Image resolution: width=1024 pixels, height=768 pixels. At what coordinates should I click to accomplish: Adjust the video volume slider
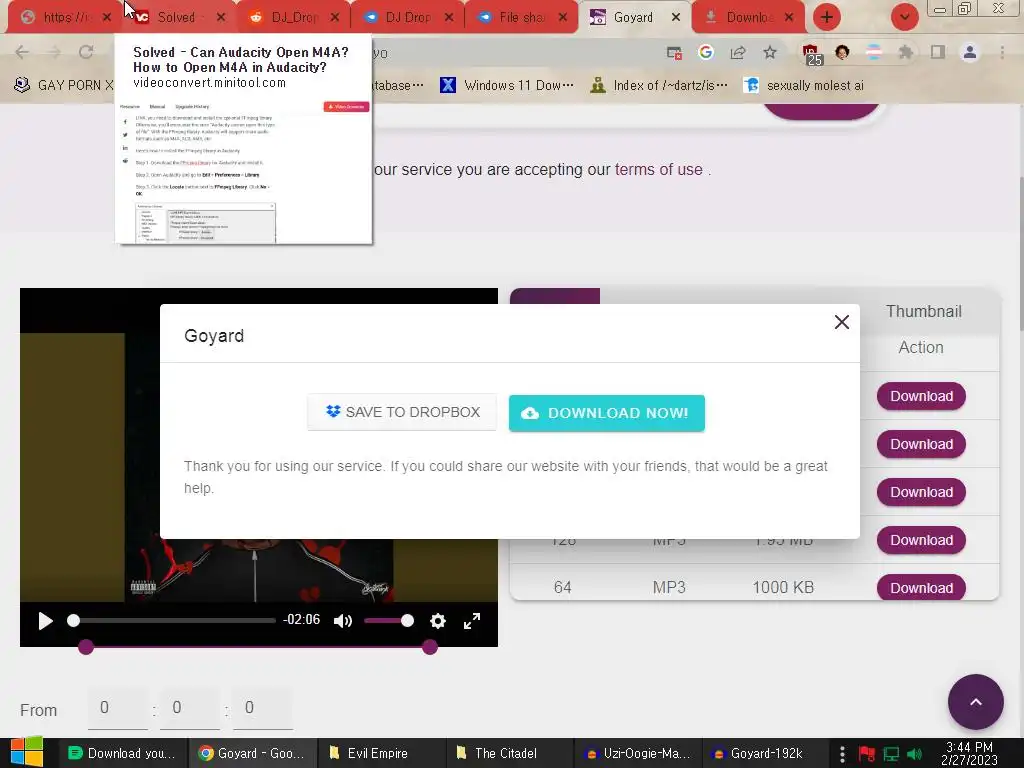(388, 620)
